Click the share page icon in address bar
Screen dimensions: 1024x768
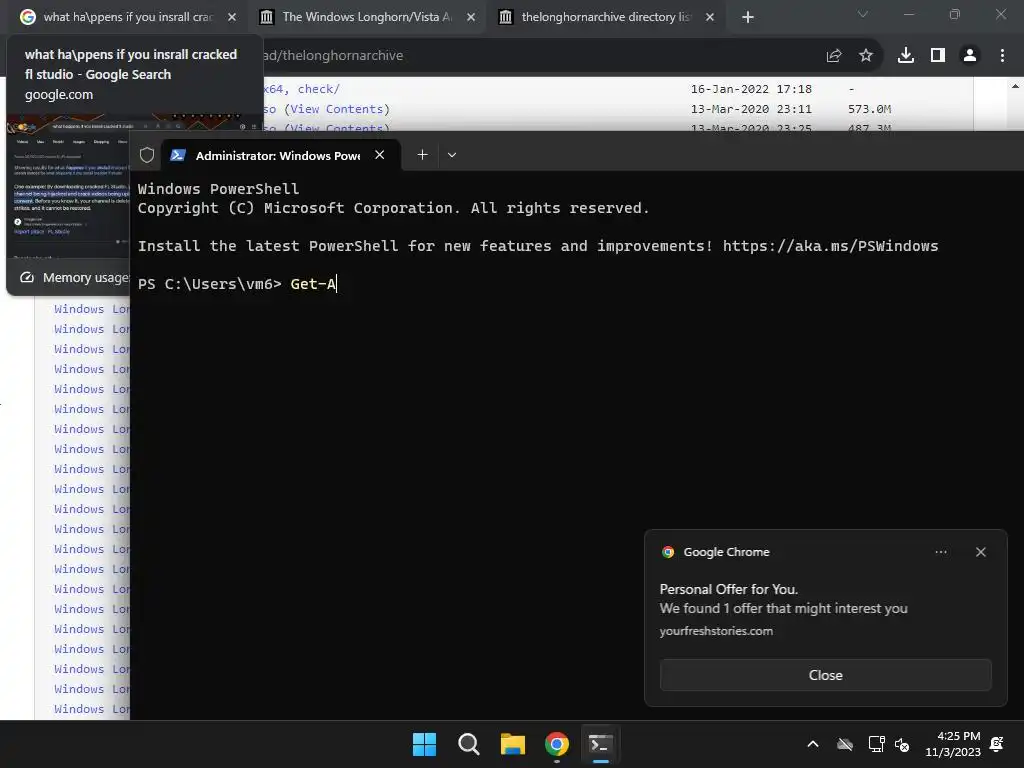coord(834,56)
